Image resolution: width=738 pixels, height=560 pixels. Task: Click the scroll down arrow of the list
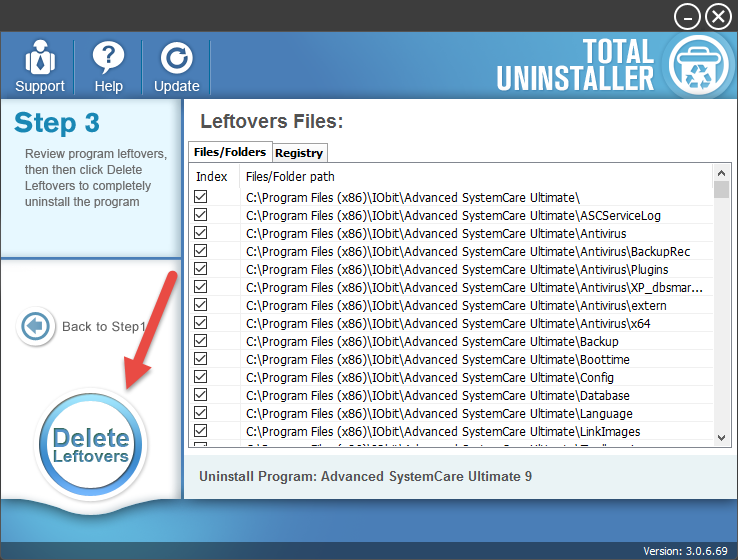(x=721, y=438)
